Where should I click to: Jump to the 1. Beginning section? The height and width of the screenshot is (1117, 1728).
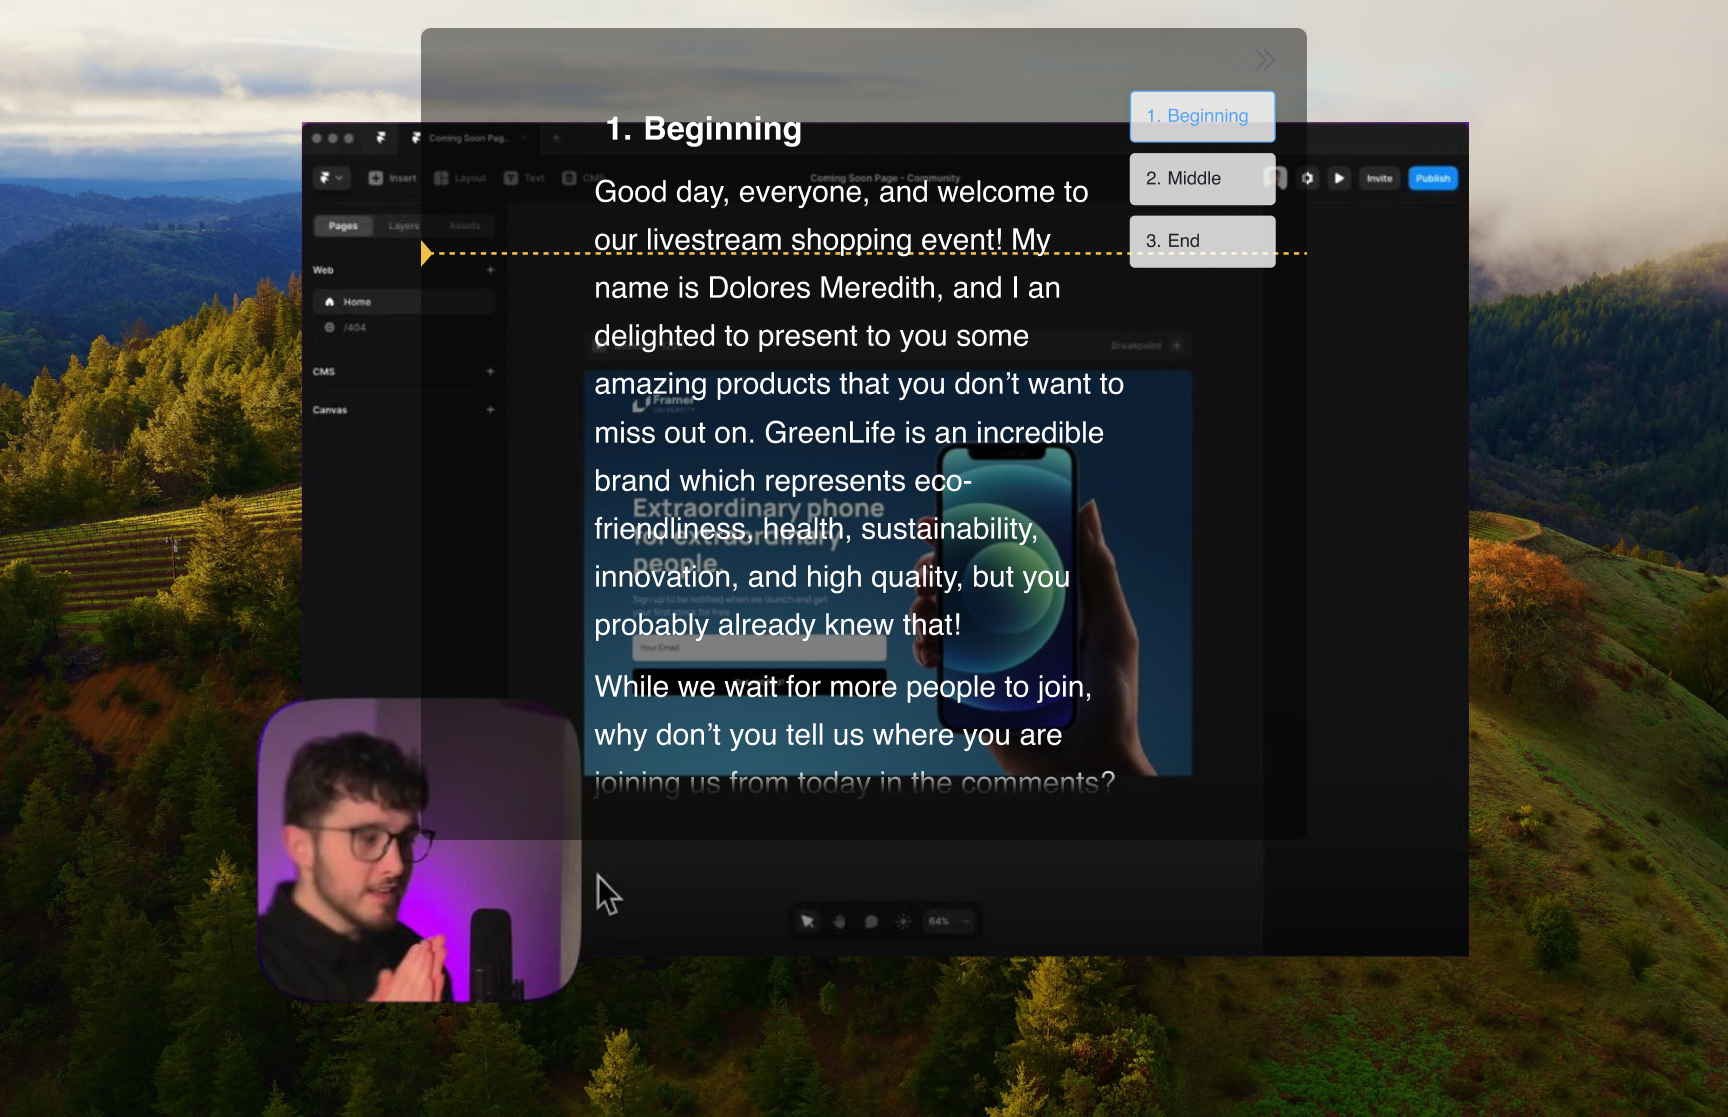pyautogui.click(x=1202, y=116)
